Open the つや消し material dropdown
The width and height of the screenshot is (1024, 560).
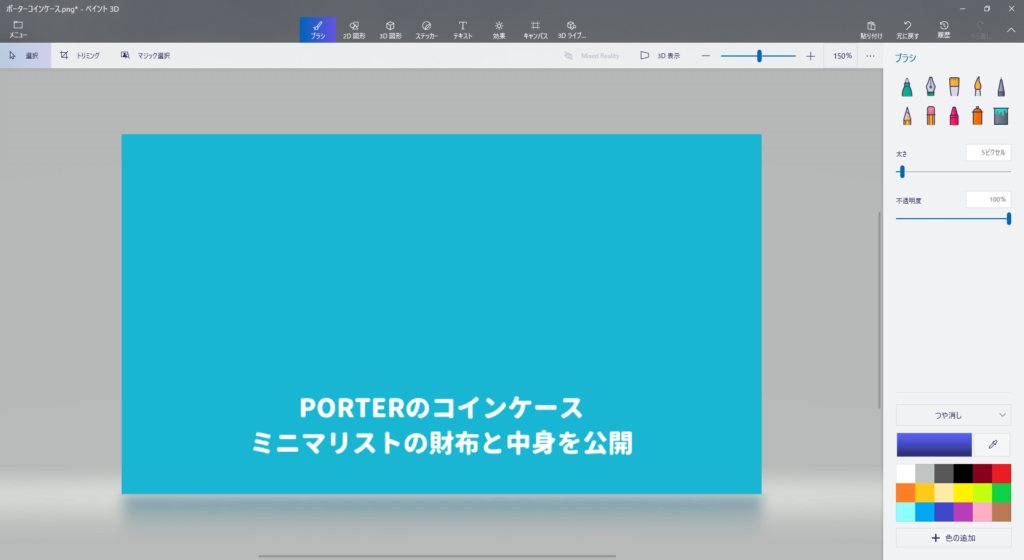tap(953, 415)
